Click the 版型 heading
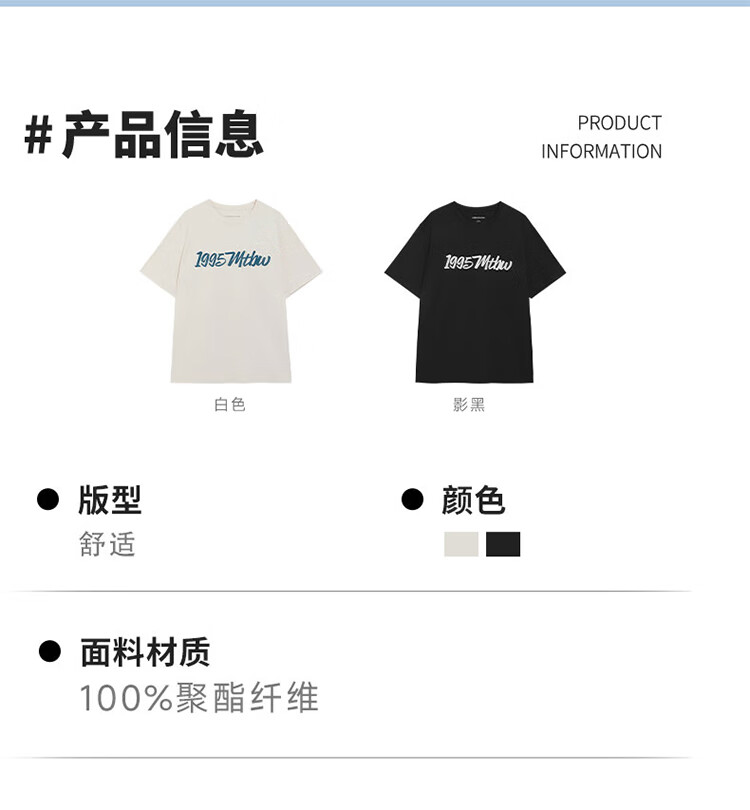The image size is (750, 810). (x=110, y=500)
